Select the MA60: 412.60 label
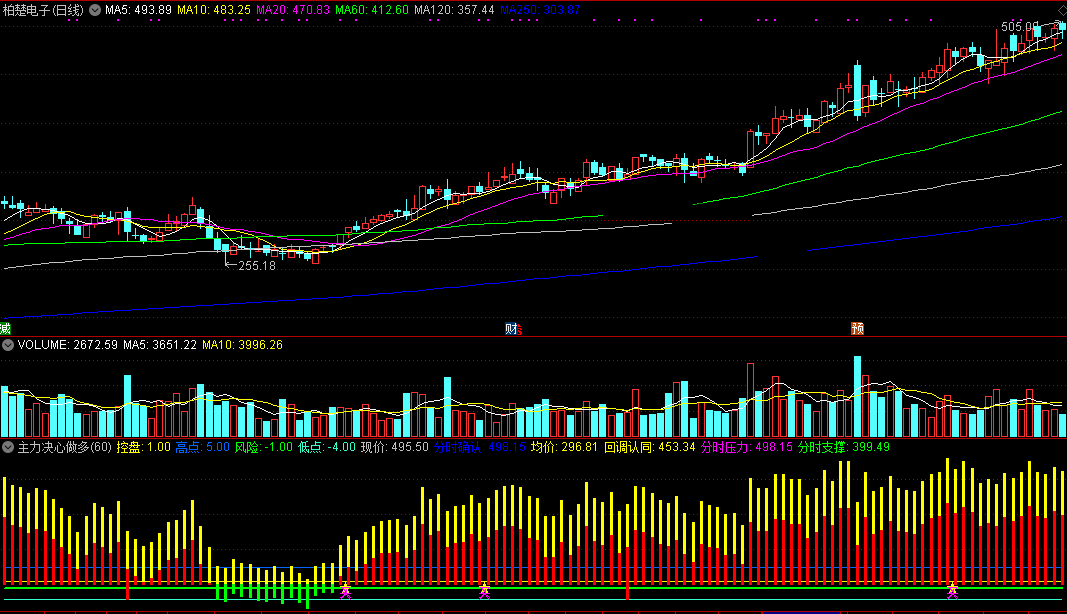Screen dimensions: 1067x614 click(372, 10)
